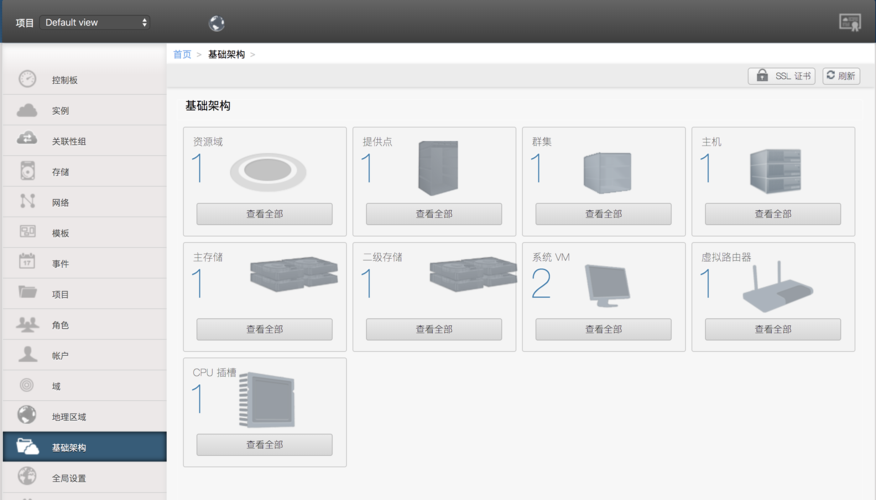Open the Global Settings (全局设置) icon
Viewport: 876px width, 500px height.
pos(27,476)
